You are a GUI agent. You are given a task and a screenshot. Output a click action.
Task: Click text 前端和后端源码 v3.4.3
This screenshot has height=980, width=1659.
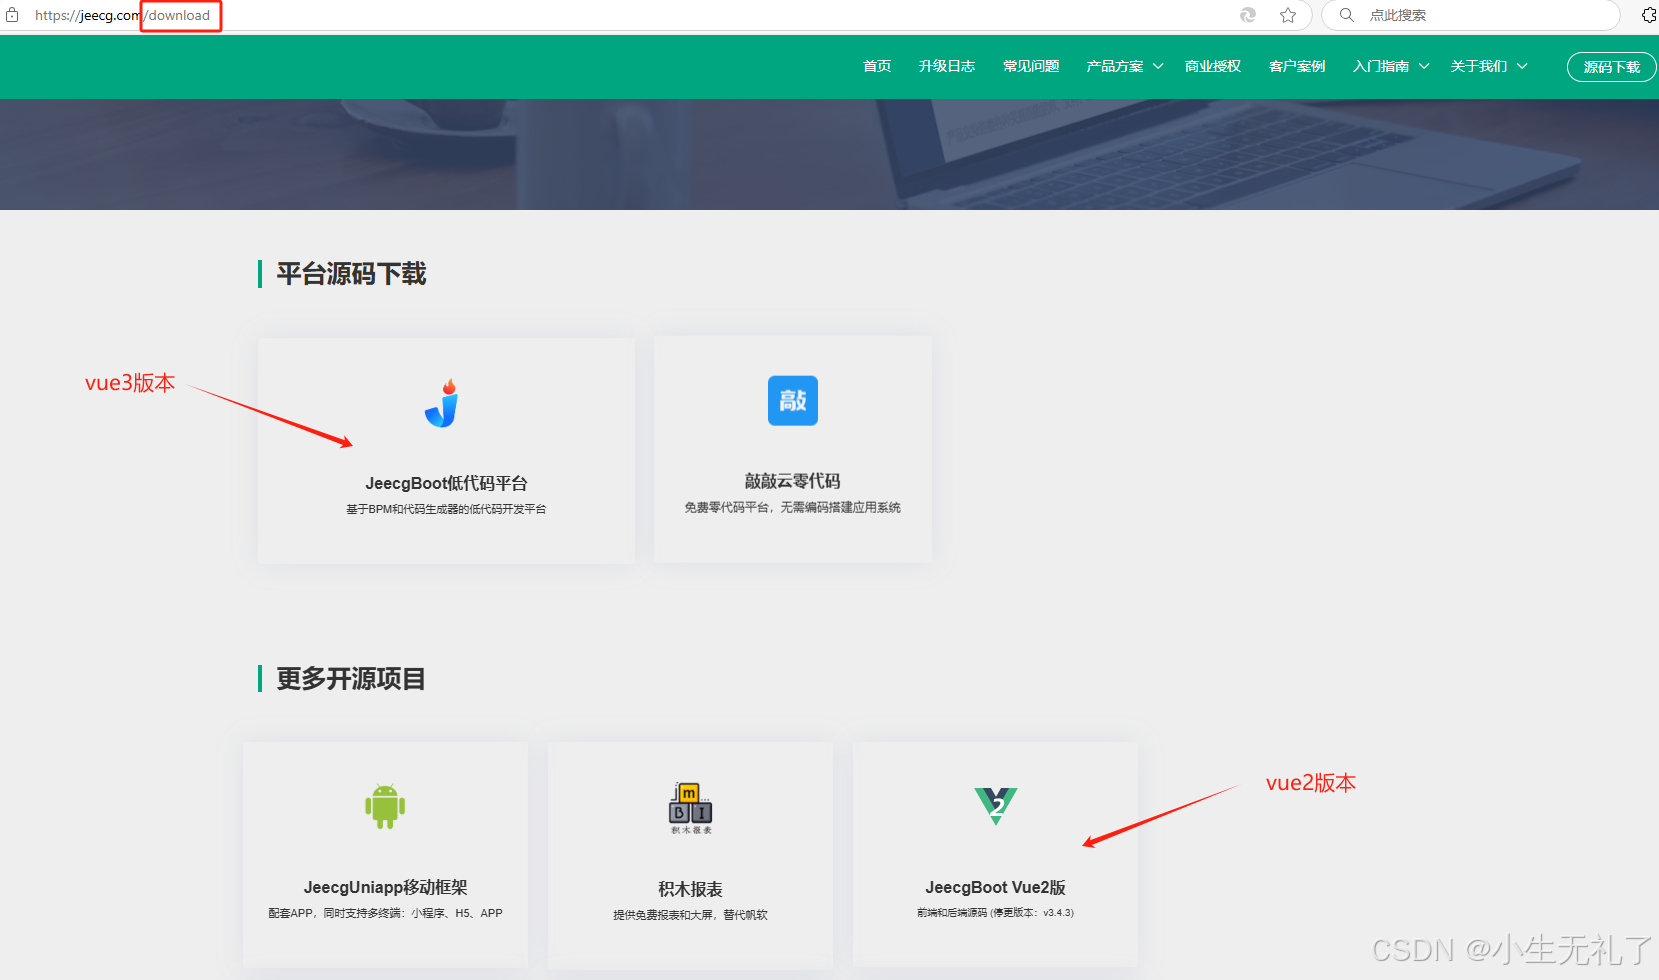995,912
